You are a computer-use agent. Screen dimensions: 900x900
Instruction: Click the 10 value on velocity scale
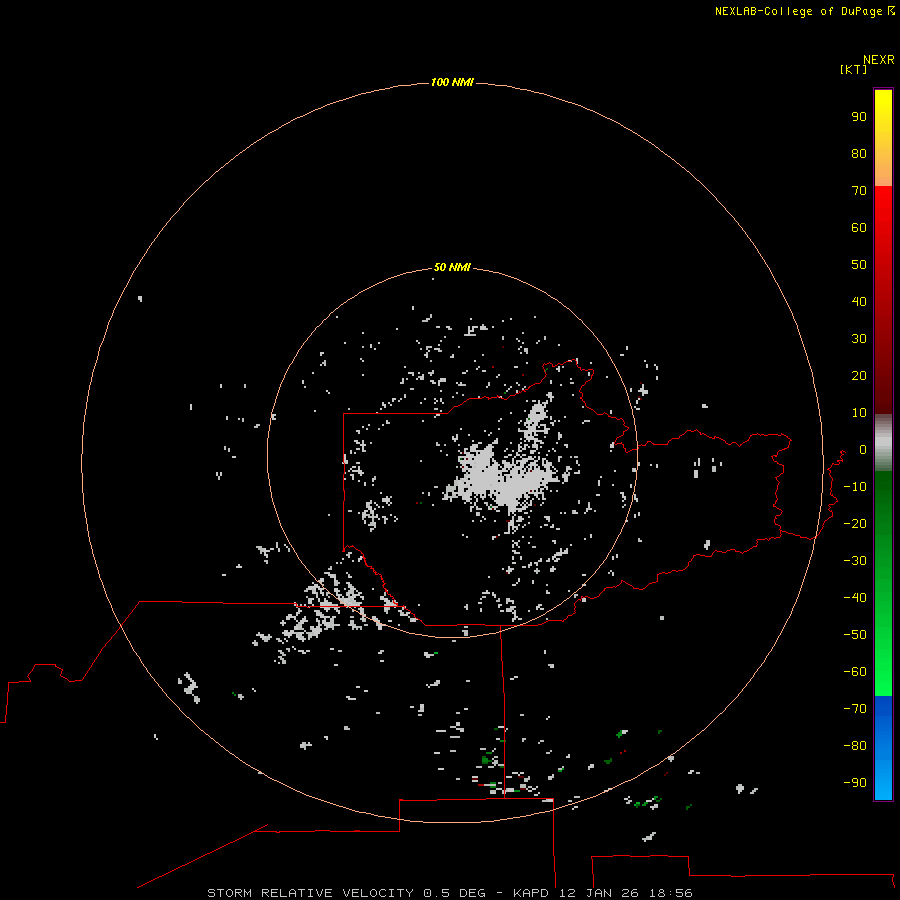(x=859, y=413)
